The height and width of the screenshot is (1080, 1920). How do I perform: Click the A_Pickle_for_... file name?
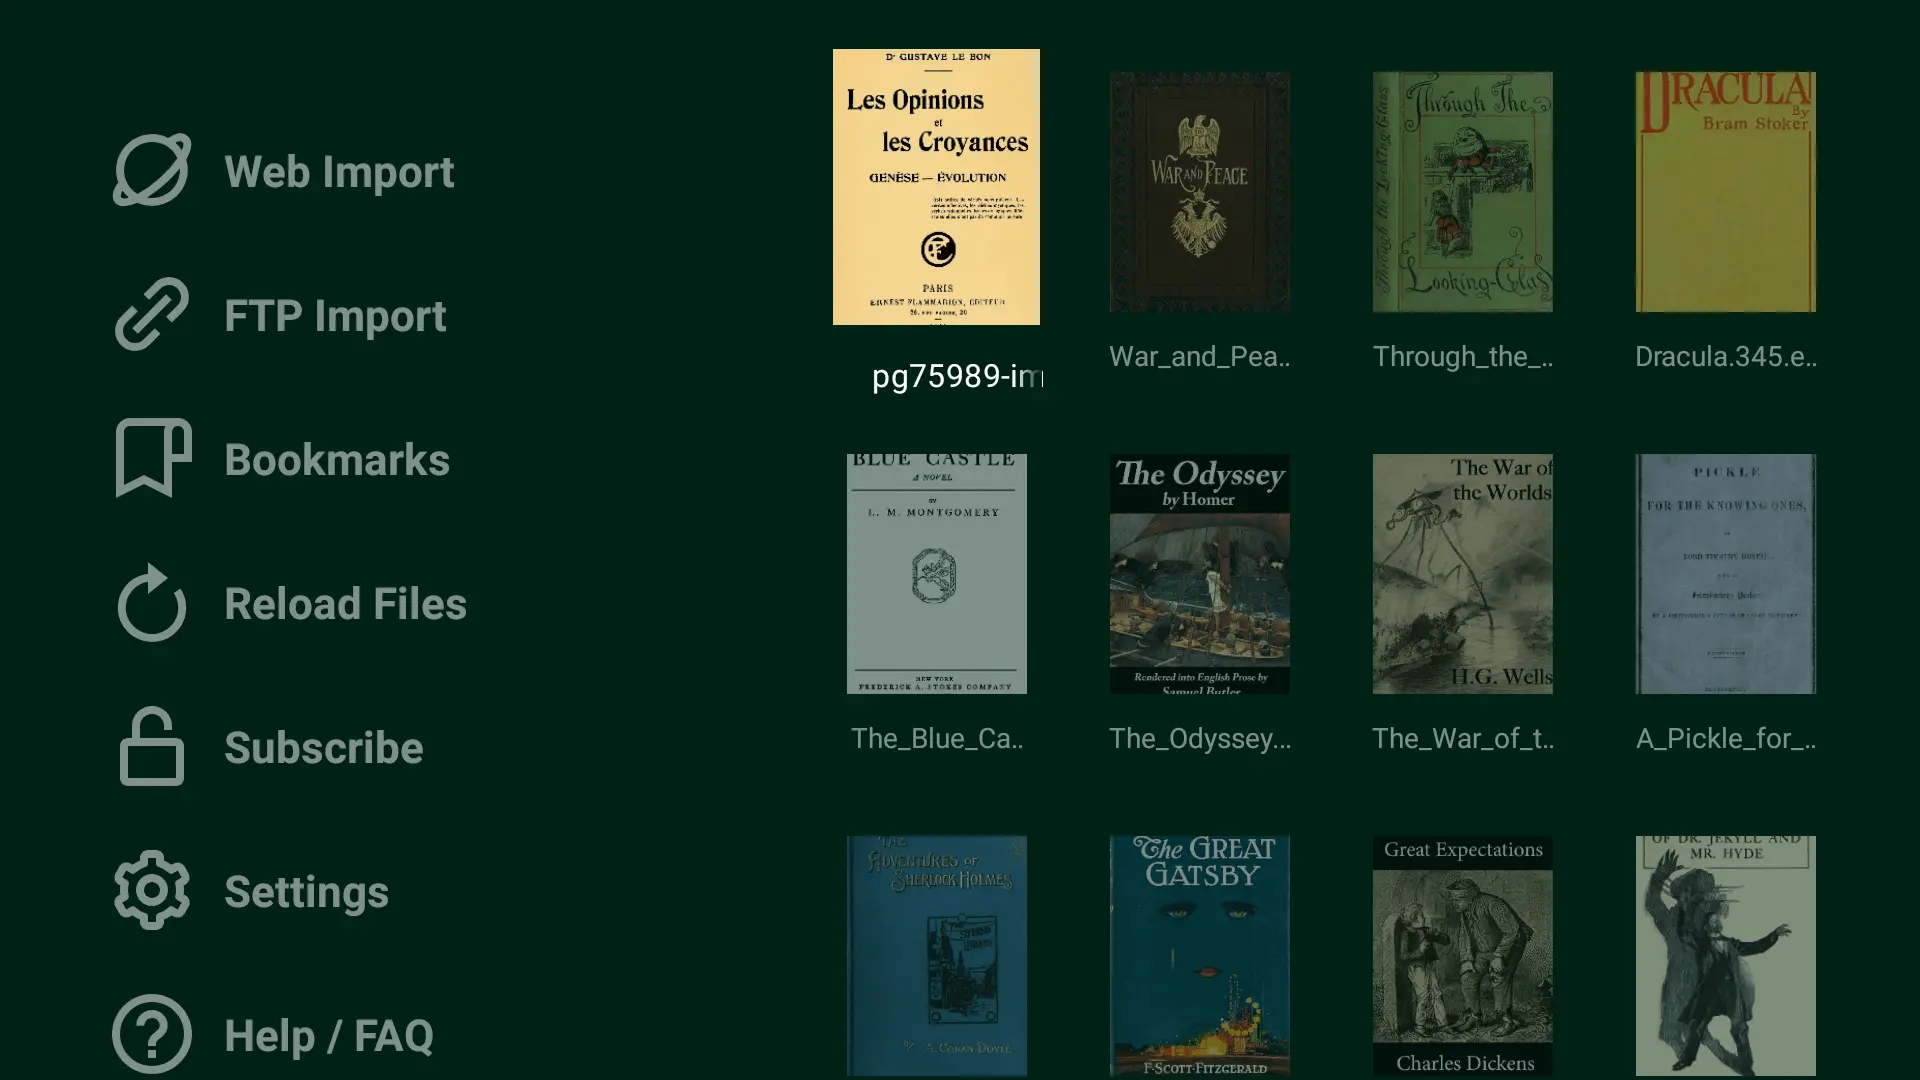click(x=1726, y=739)
